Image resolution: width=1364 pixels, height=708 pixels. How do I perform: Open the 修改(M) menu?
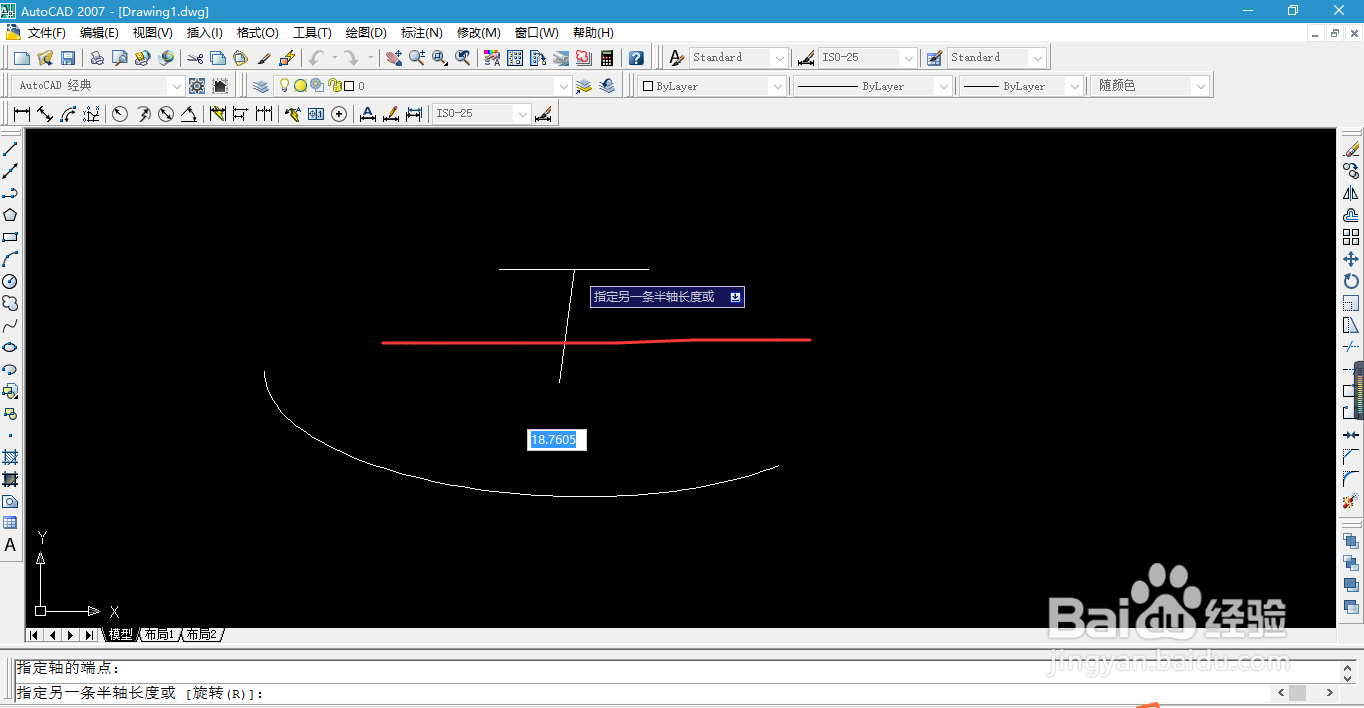(479, 33)
